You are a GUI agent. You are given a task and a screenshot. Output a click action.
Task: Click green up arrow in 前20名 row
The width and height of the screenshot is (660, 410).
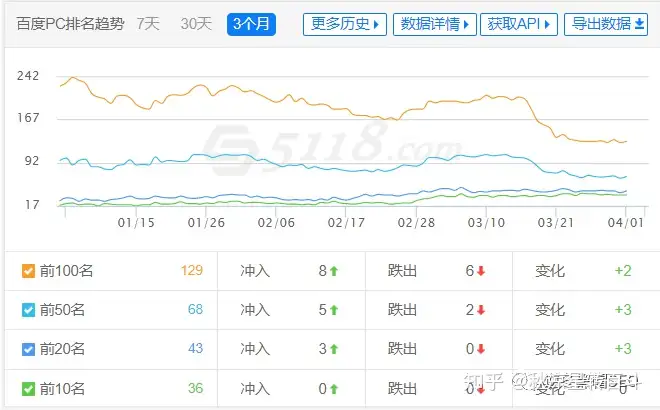[334, 349]
